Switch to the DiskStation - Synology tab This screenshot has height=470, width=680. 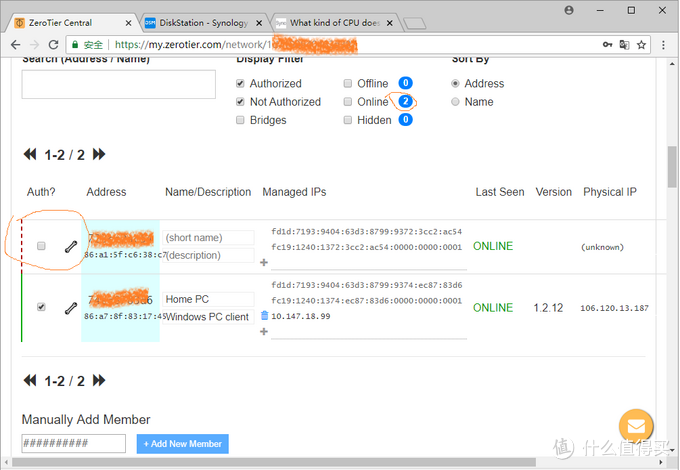point(203,21)
